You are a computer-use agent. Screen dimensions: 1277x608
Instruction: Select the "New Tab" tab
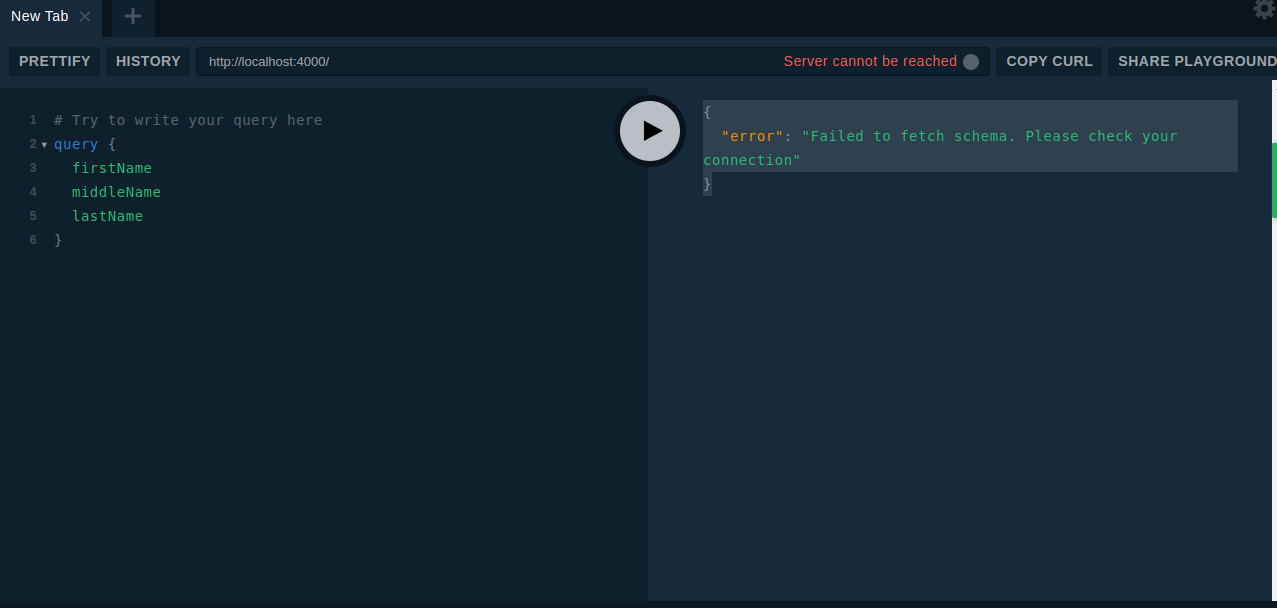40,16
